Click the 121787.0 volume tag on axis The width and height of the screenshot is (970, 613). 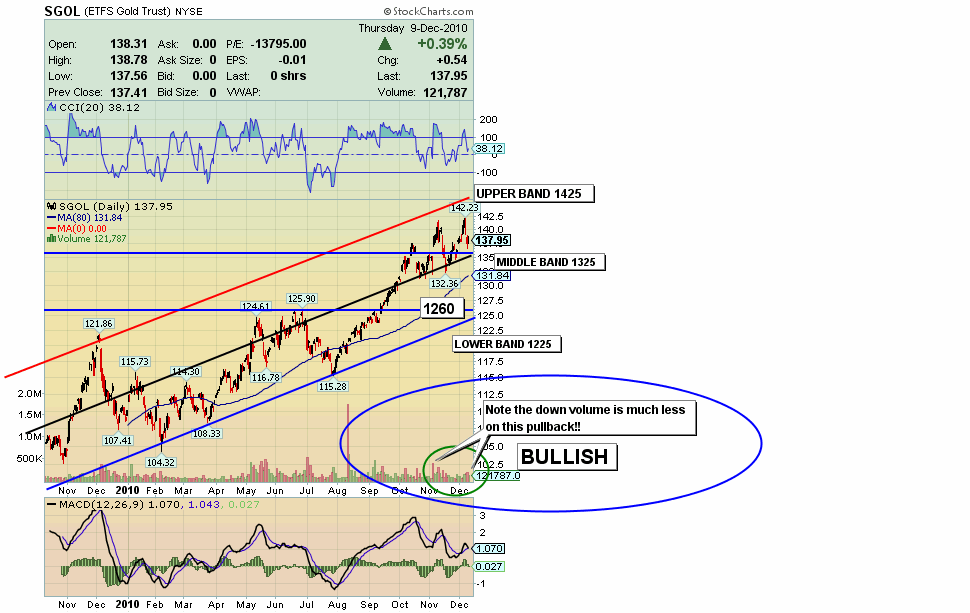(496, 476)
